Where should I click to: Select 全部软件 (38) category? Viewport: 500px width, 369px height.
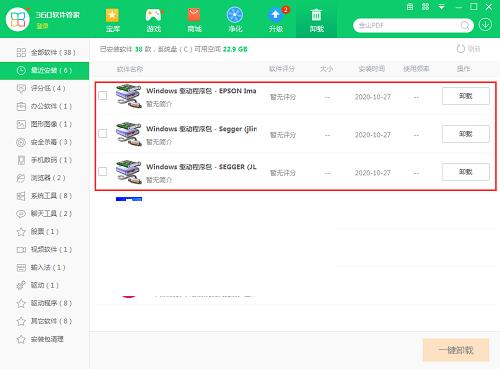45,52
